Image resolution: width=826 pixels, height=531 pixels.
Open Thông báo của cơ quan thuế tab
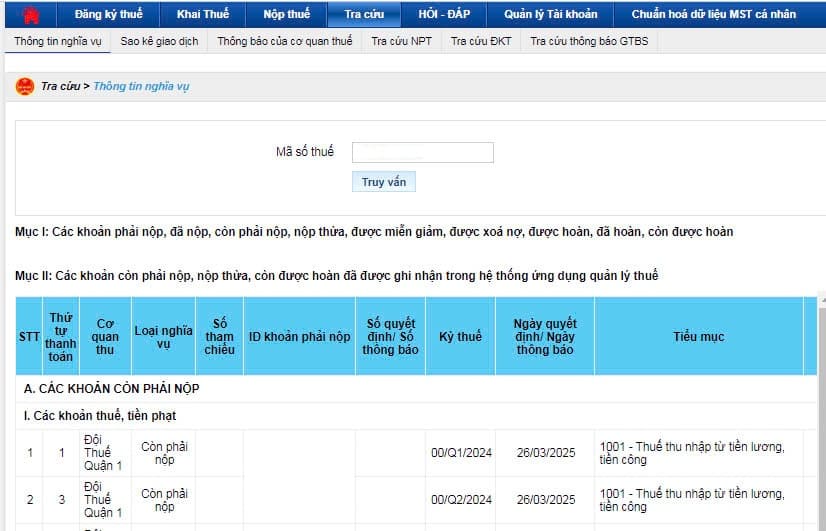click(x=284, y=41)
